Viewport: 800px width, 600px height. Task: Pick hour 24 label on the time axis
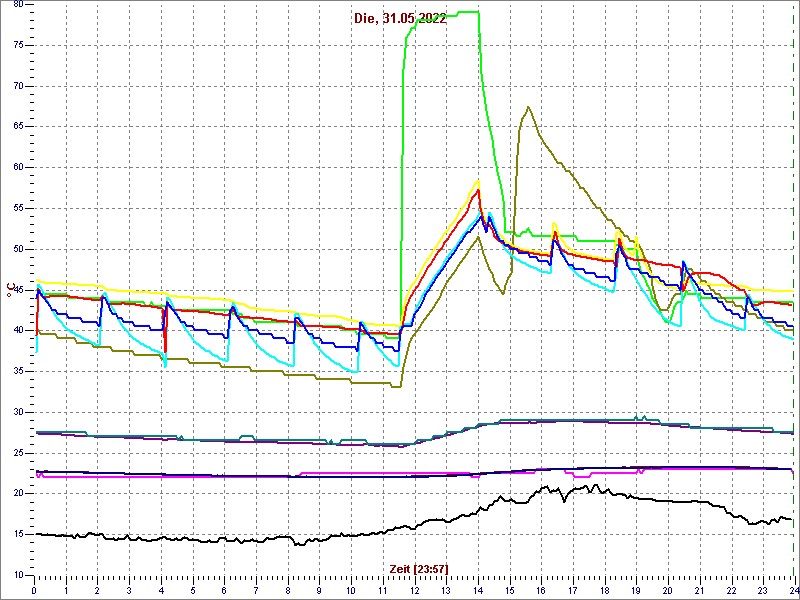(793, 591)
